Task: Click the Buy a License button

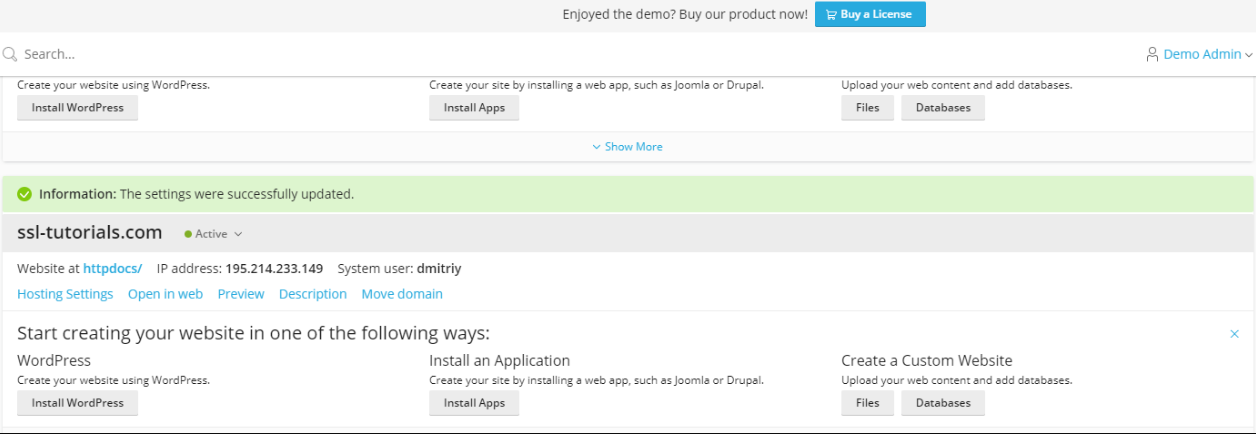Action: (870, 14)
